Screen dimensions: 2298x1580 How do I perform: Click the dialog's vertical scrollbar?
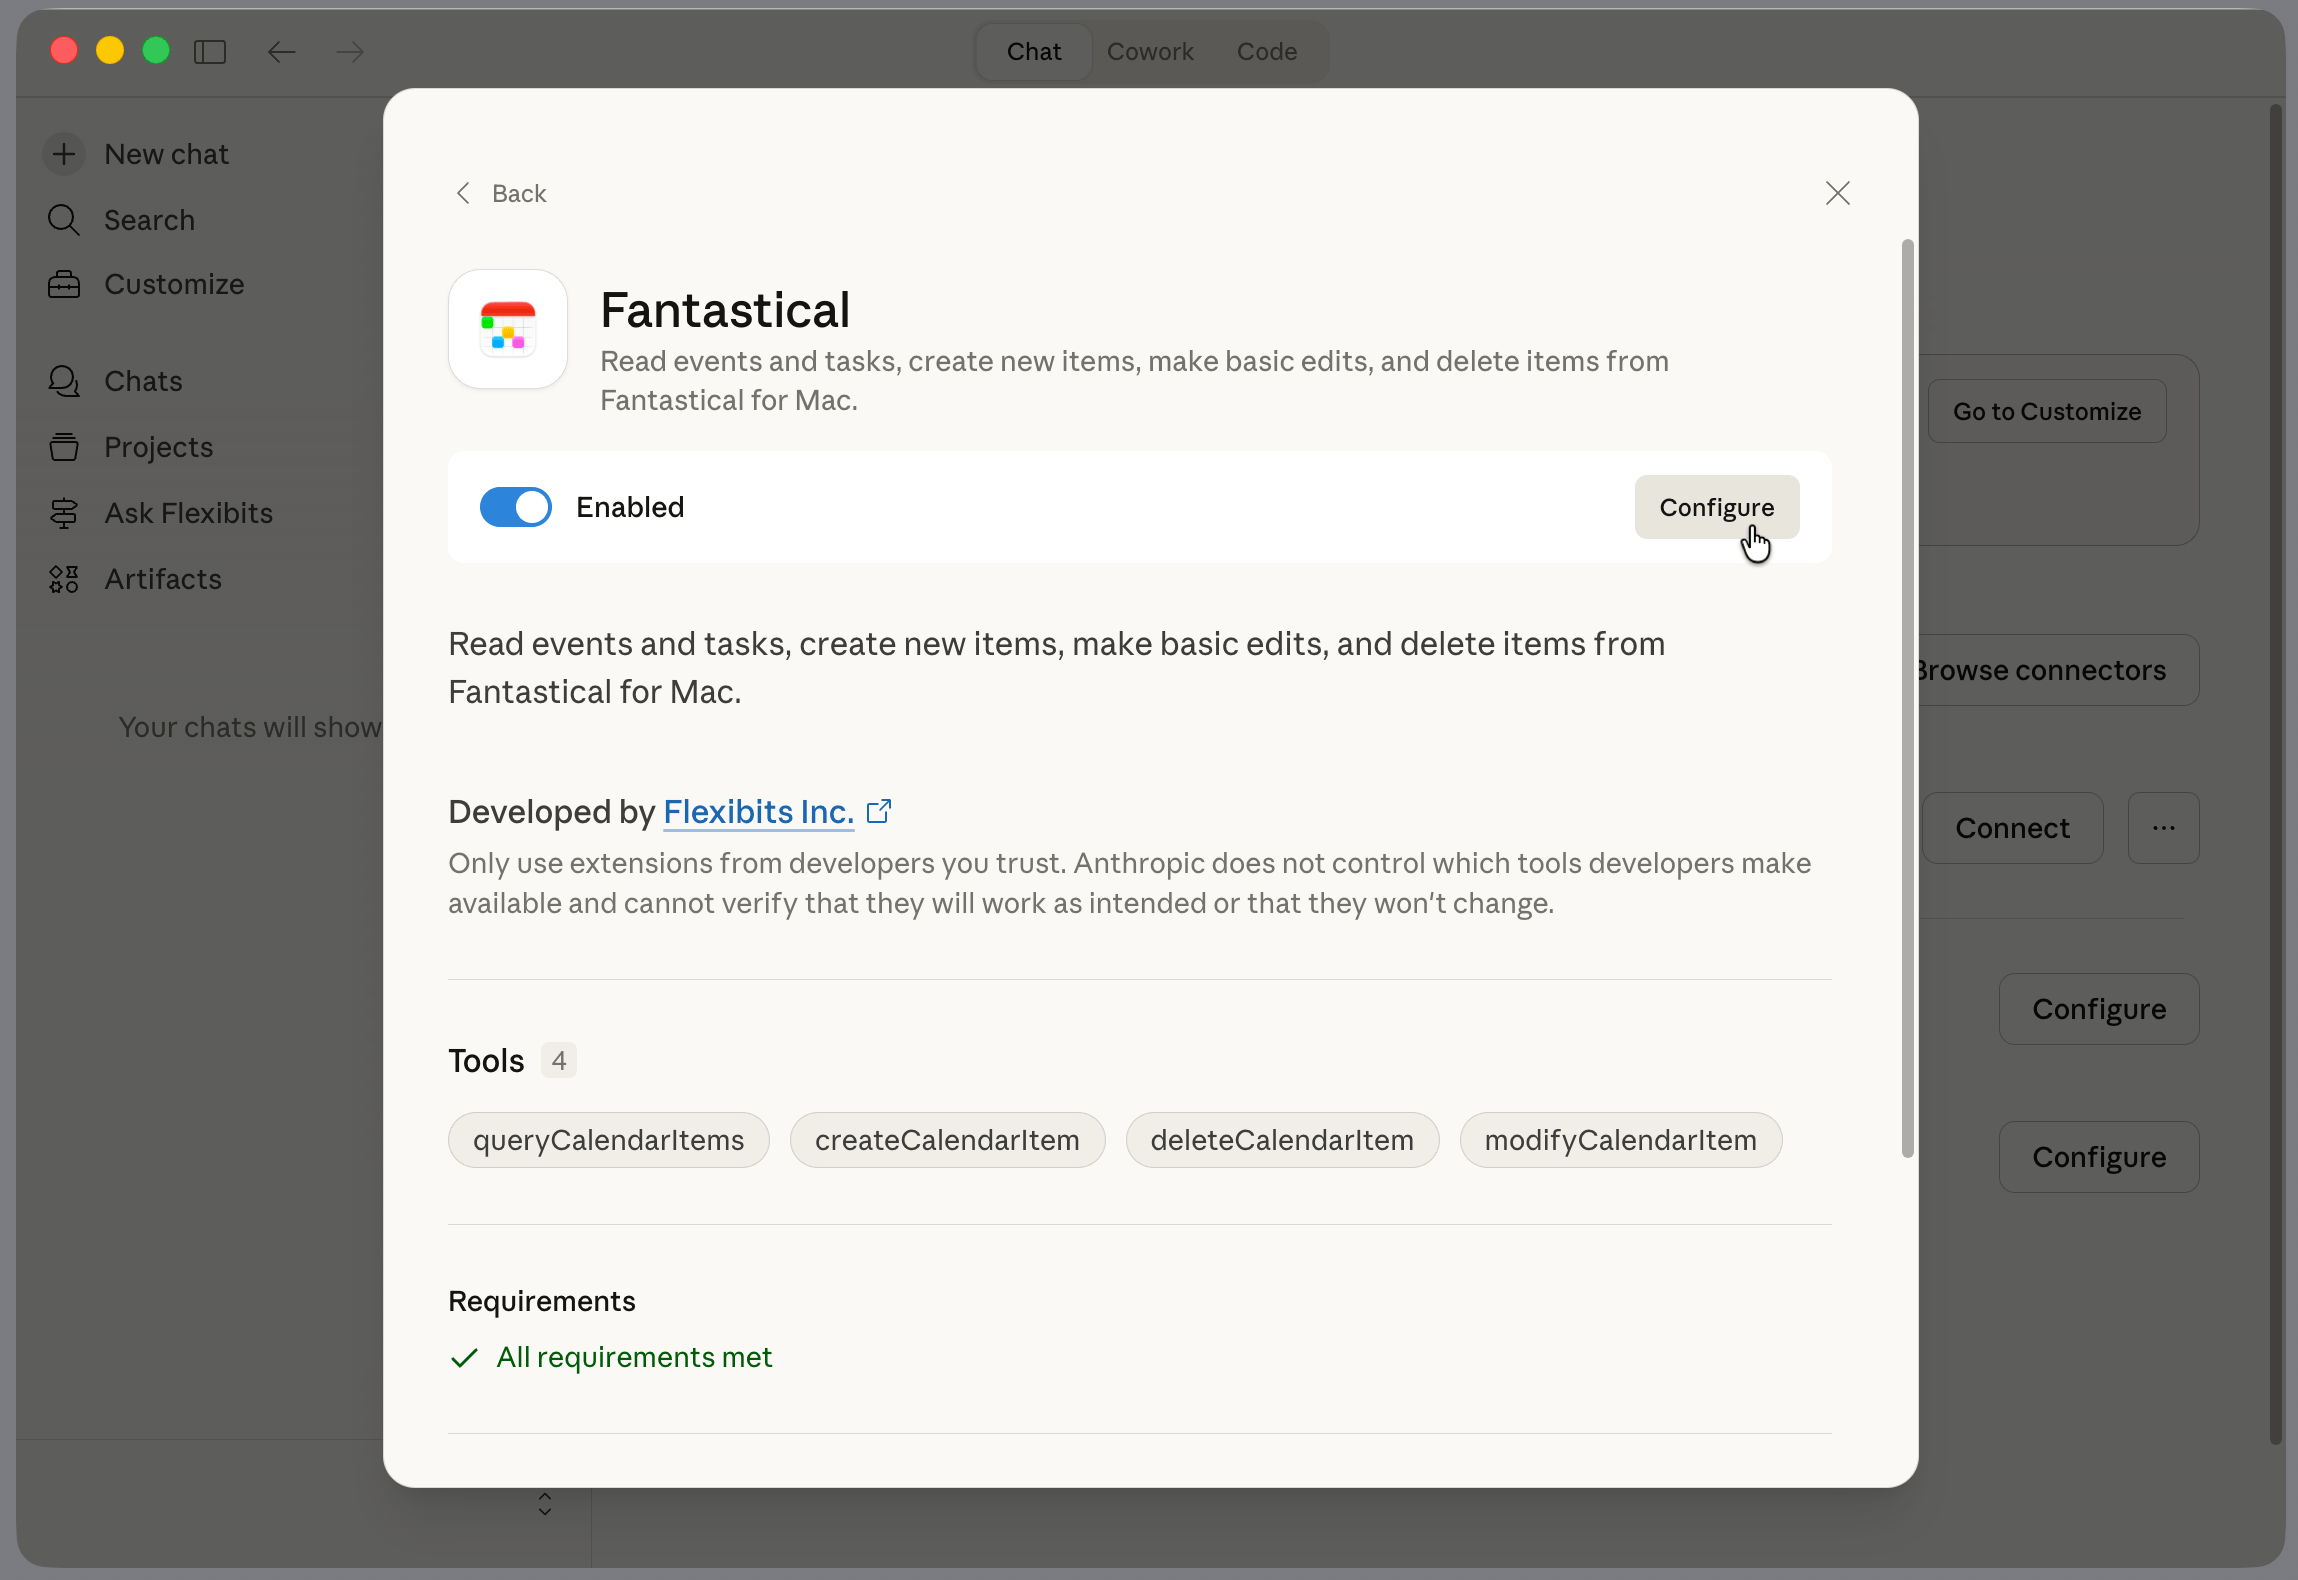[1907, 700]
